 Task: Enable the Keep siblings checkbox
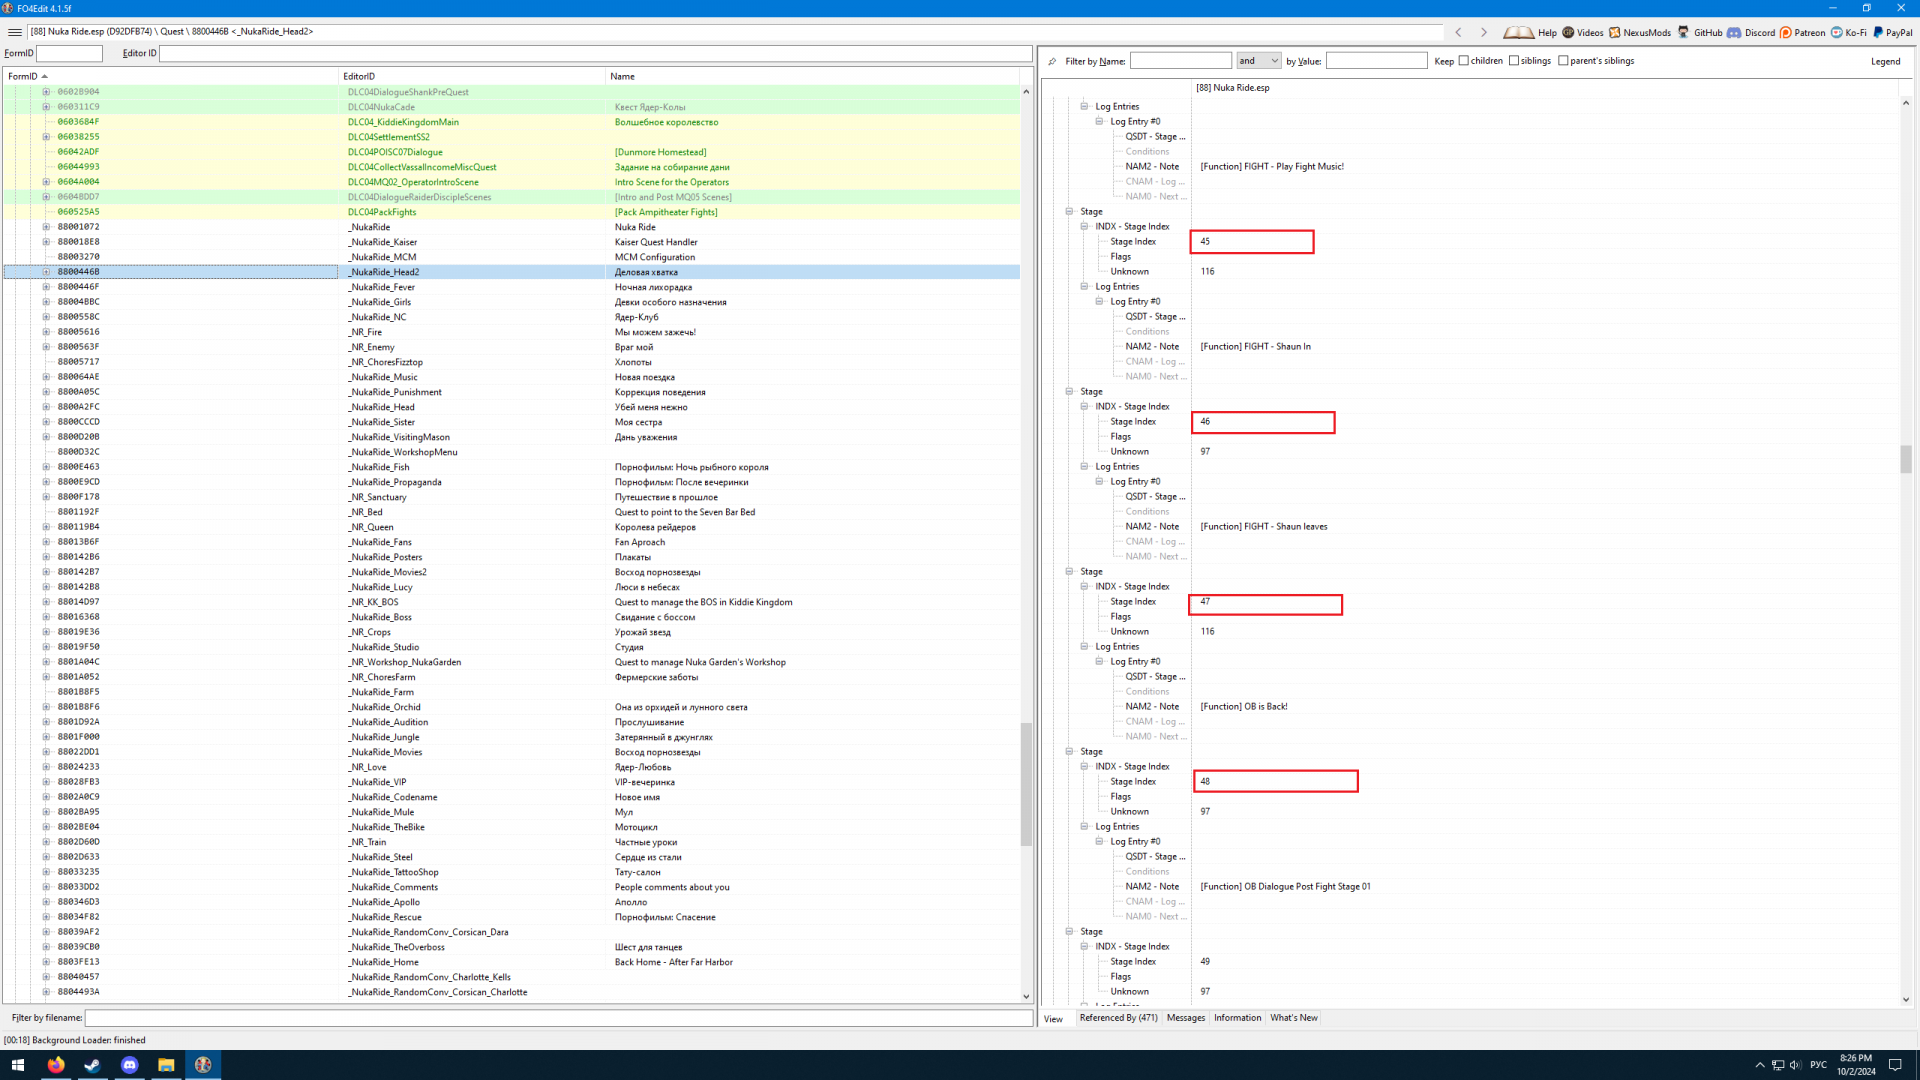(1514, 61)
